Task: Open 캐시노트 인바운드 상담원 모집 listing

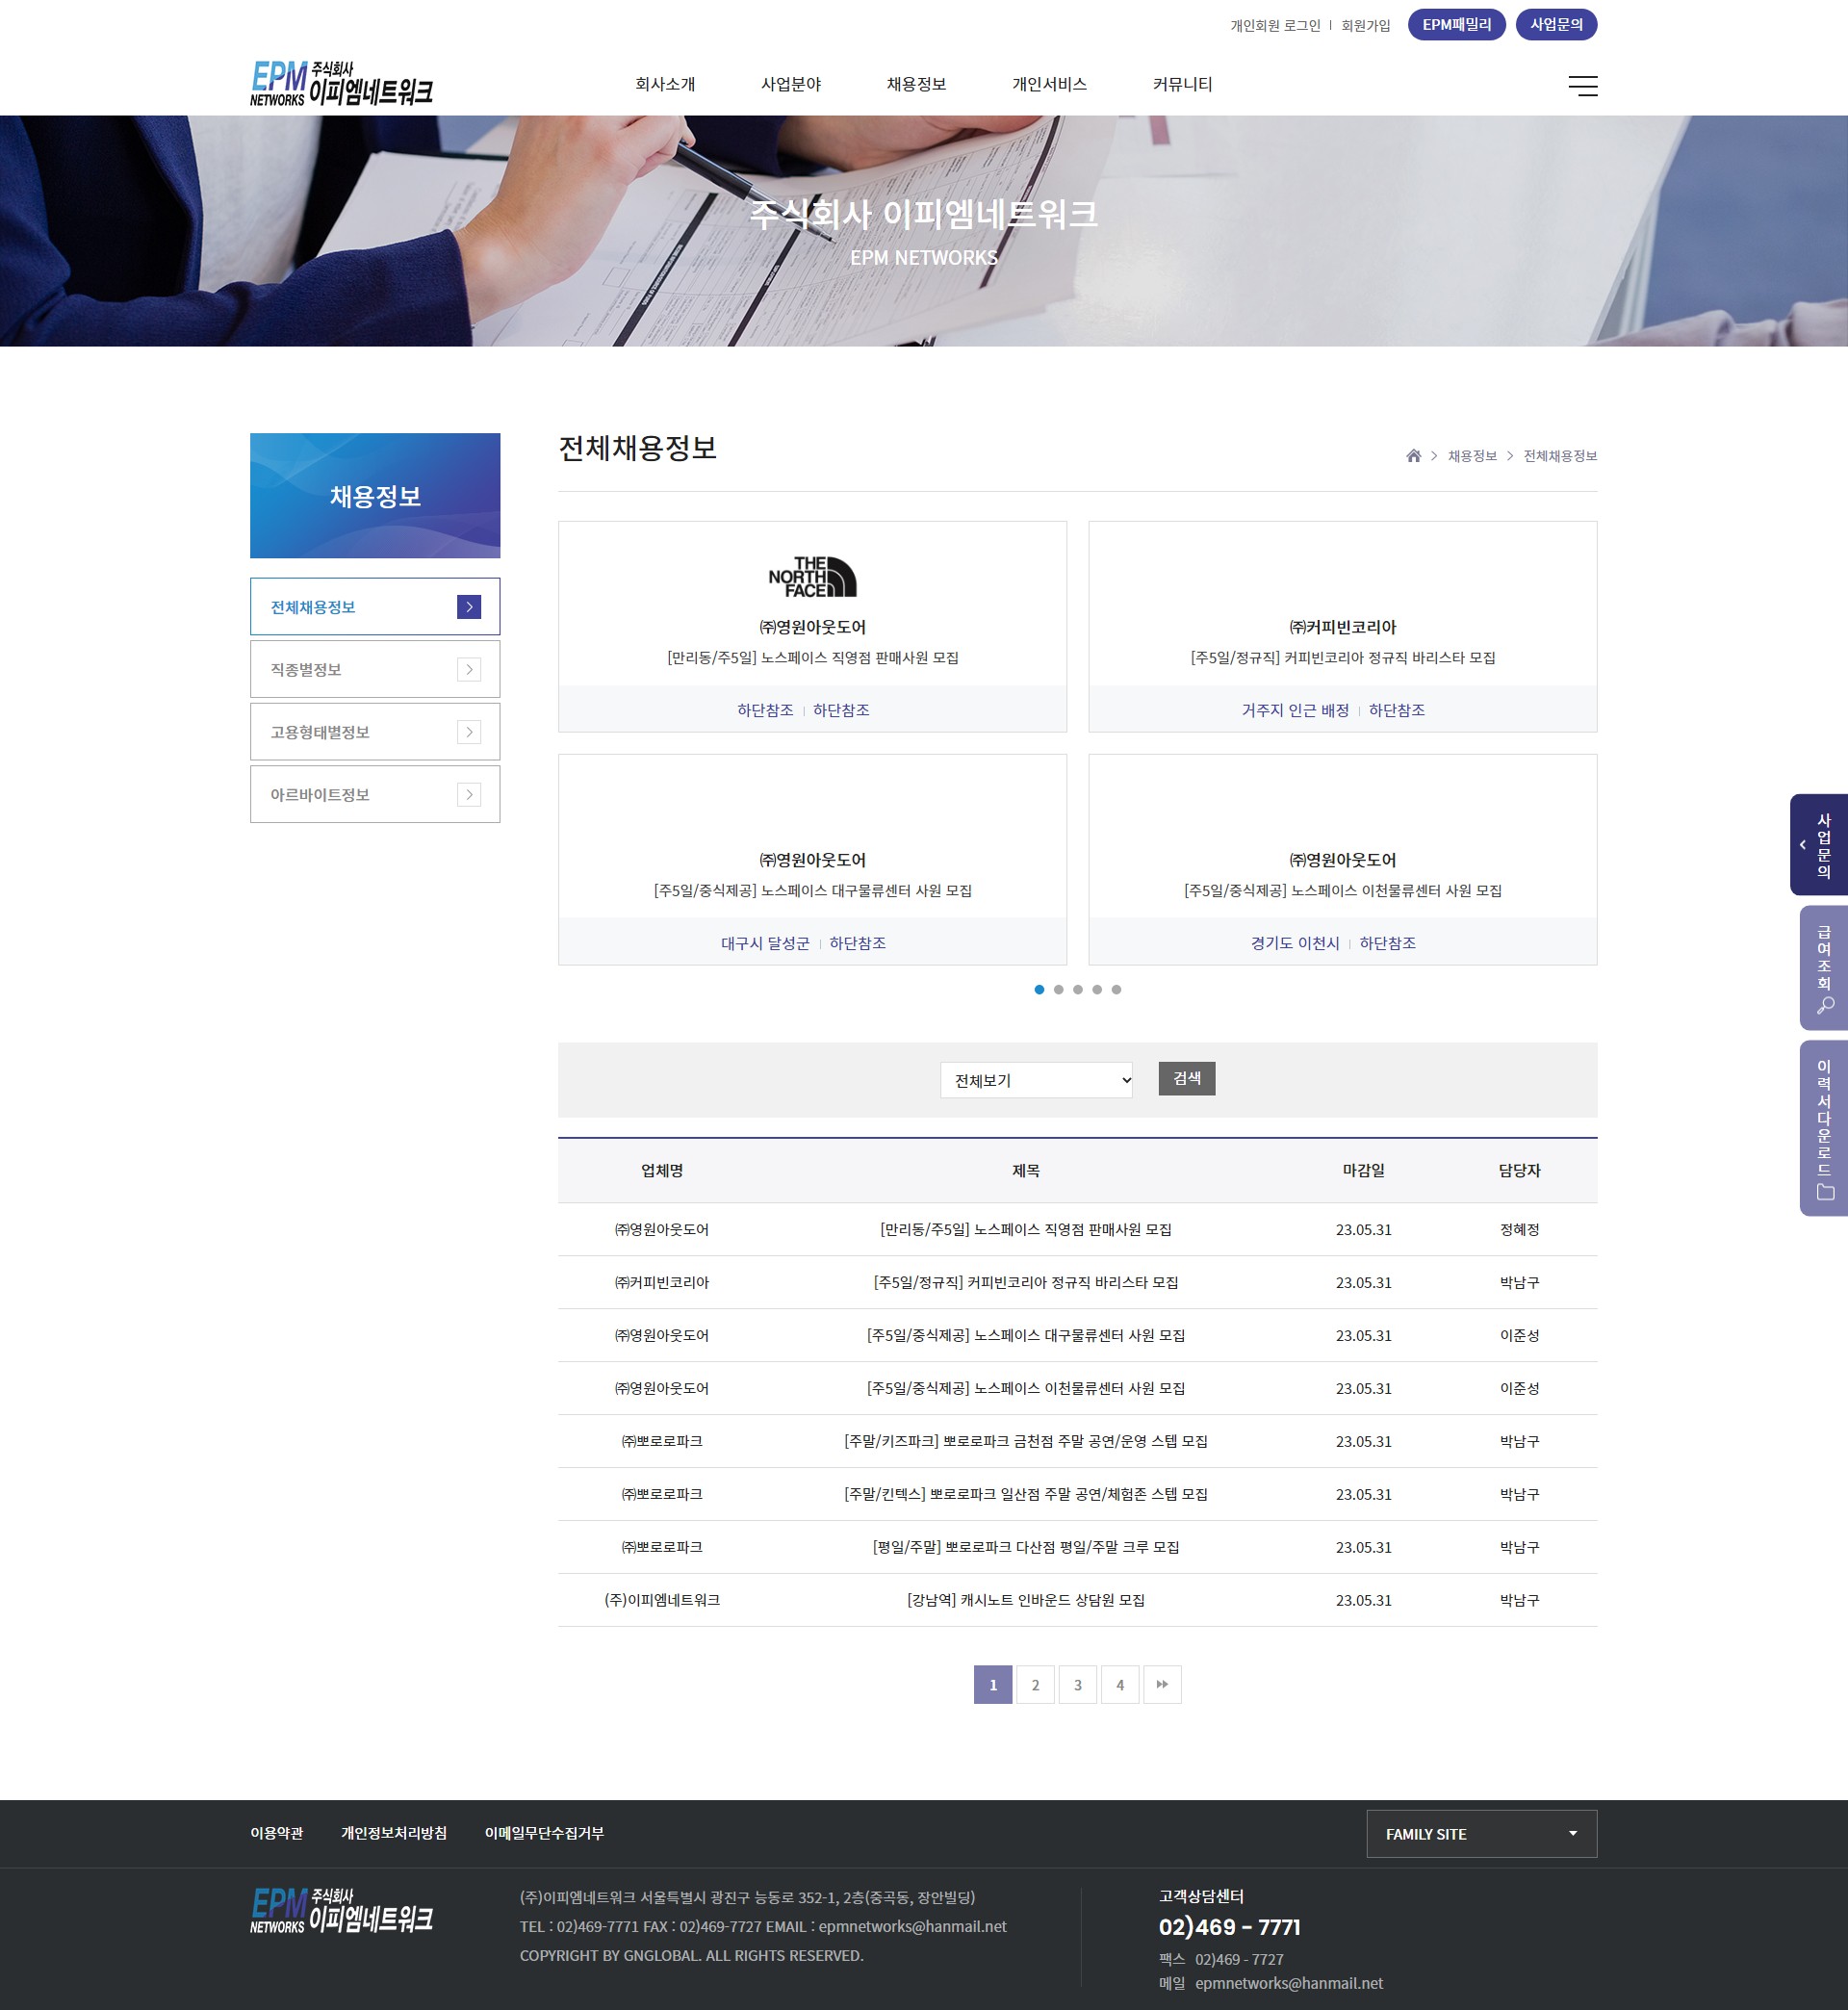Action: pos(1025,1601)
